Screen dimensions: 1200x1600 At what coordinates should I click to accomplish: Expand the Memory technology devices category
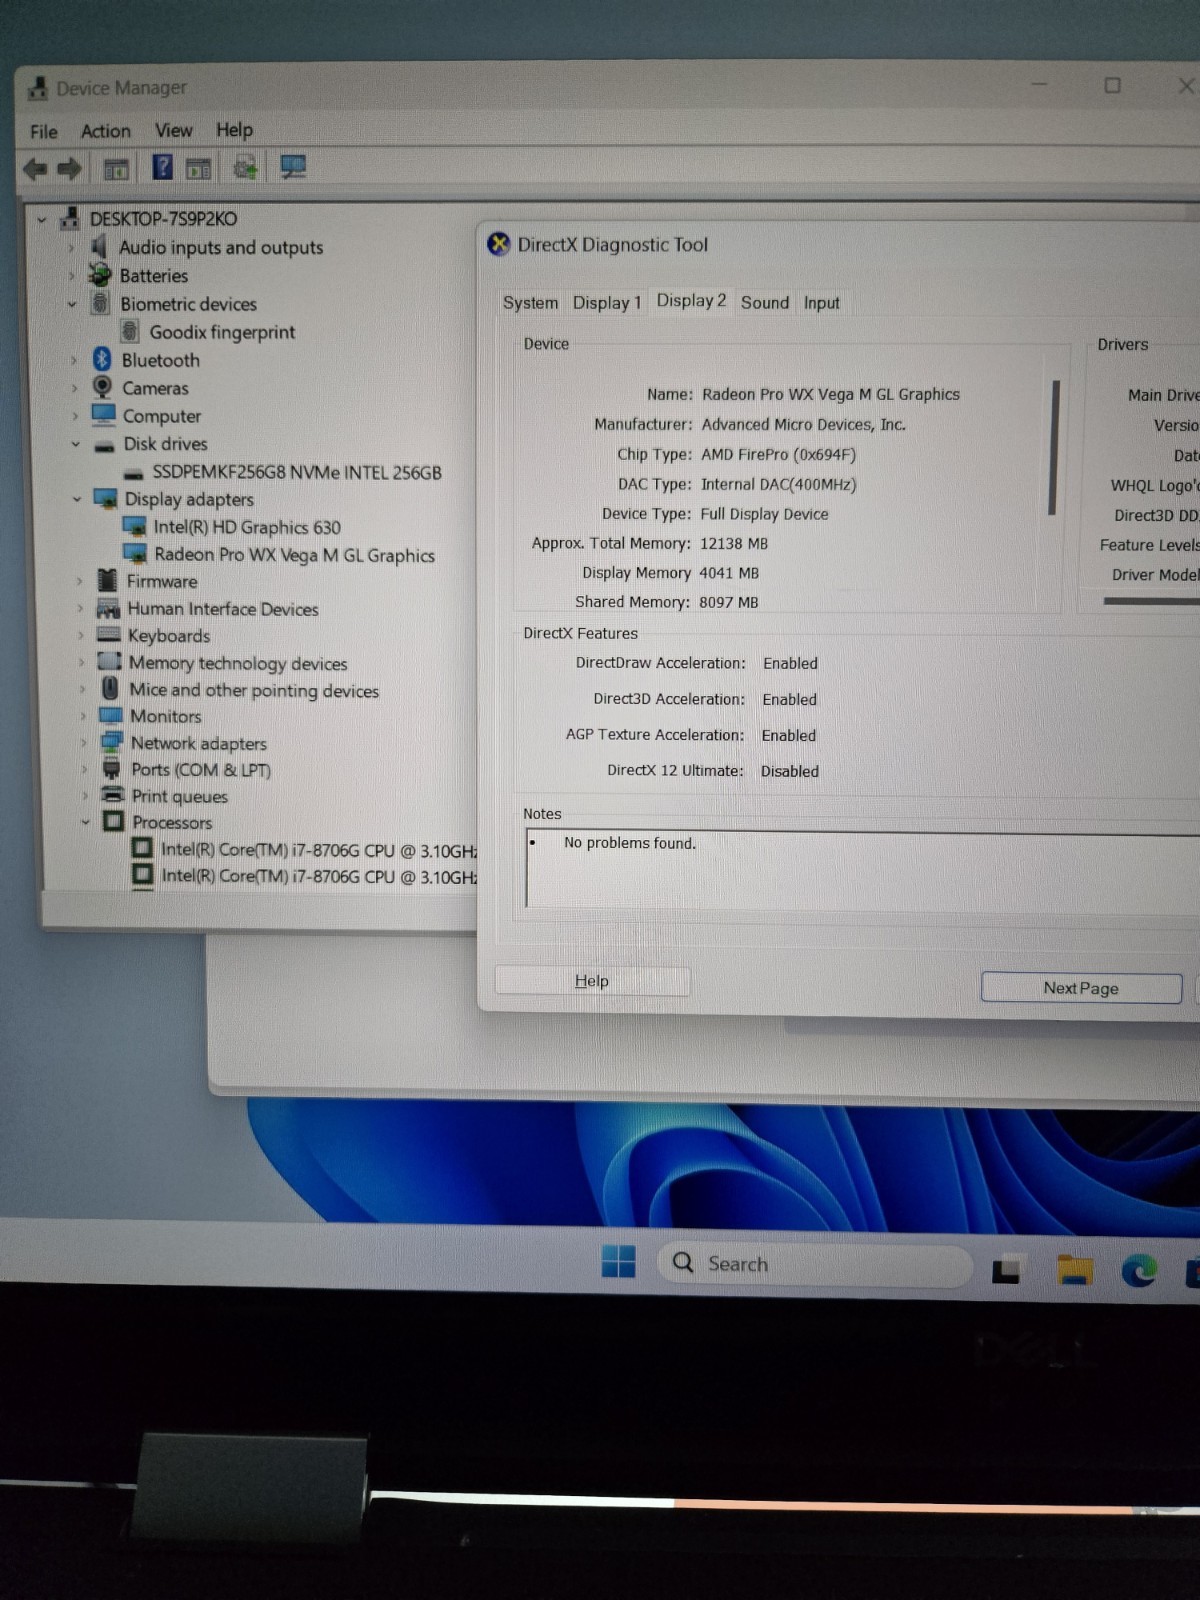click(x=81, y=662)
